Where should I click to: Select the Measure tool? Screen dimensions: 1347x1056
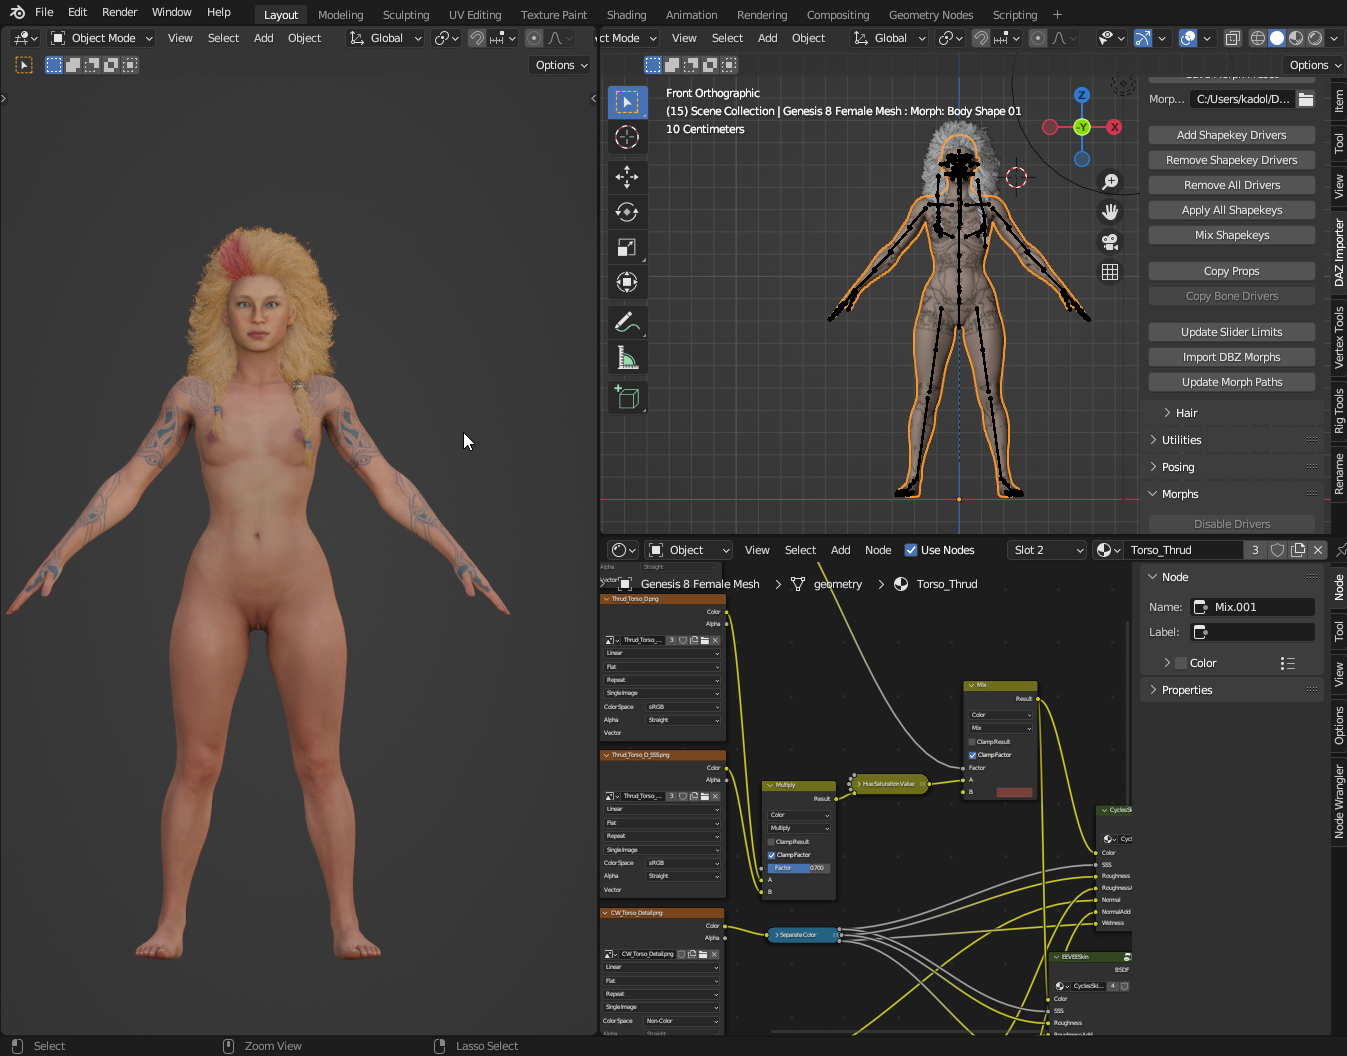coord(627,357)
